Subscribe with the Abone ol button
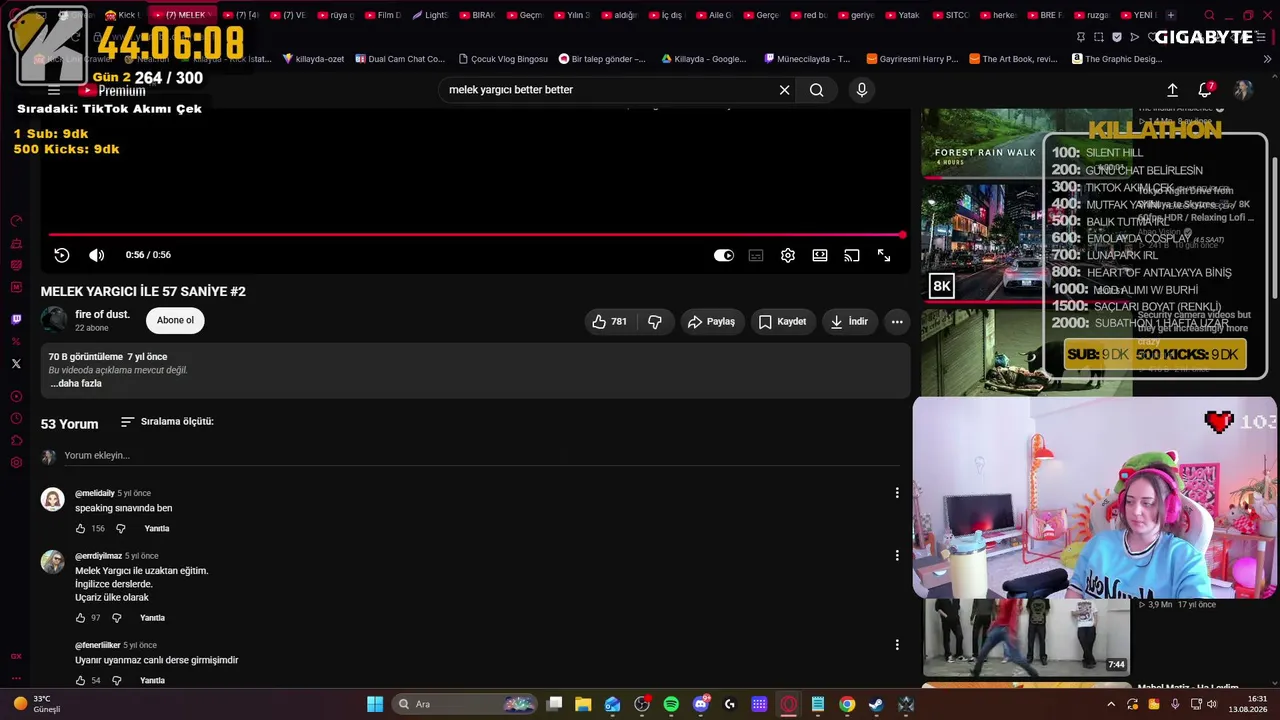The image size is (1280, 720). coord(175,320)
